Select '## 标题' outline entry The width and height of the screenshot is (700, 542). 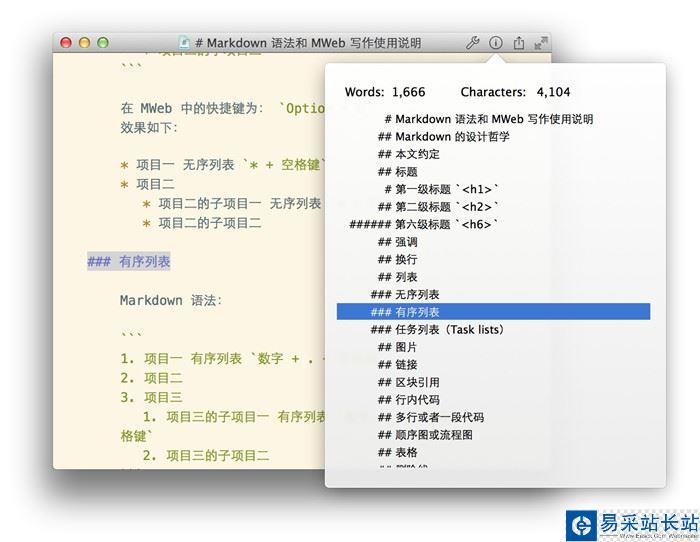click(397, 171)
